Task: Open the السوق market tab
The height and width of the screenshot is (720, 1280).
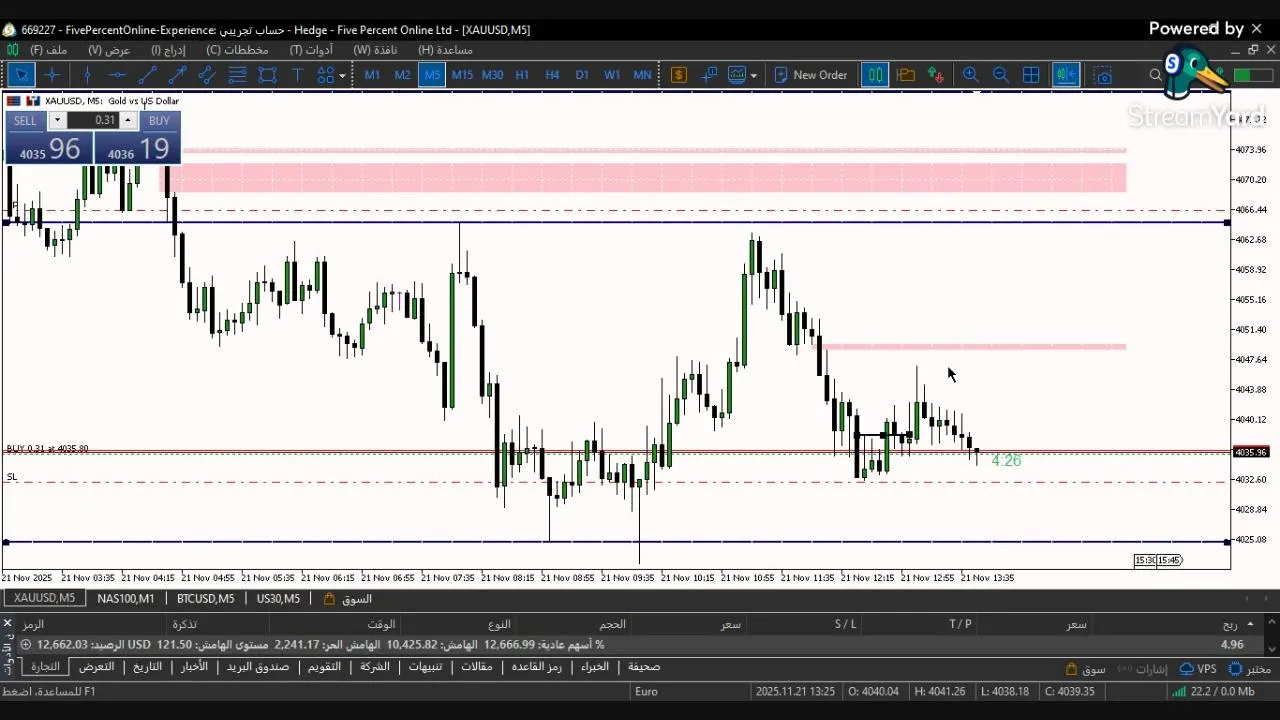Action: (x=348, y=599)
